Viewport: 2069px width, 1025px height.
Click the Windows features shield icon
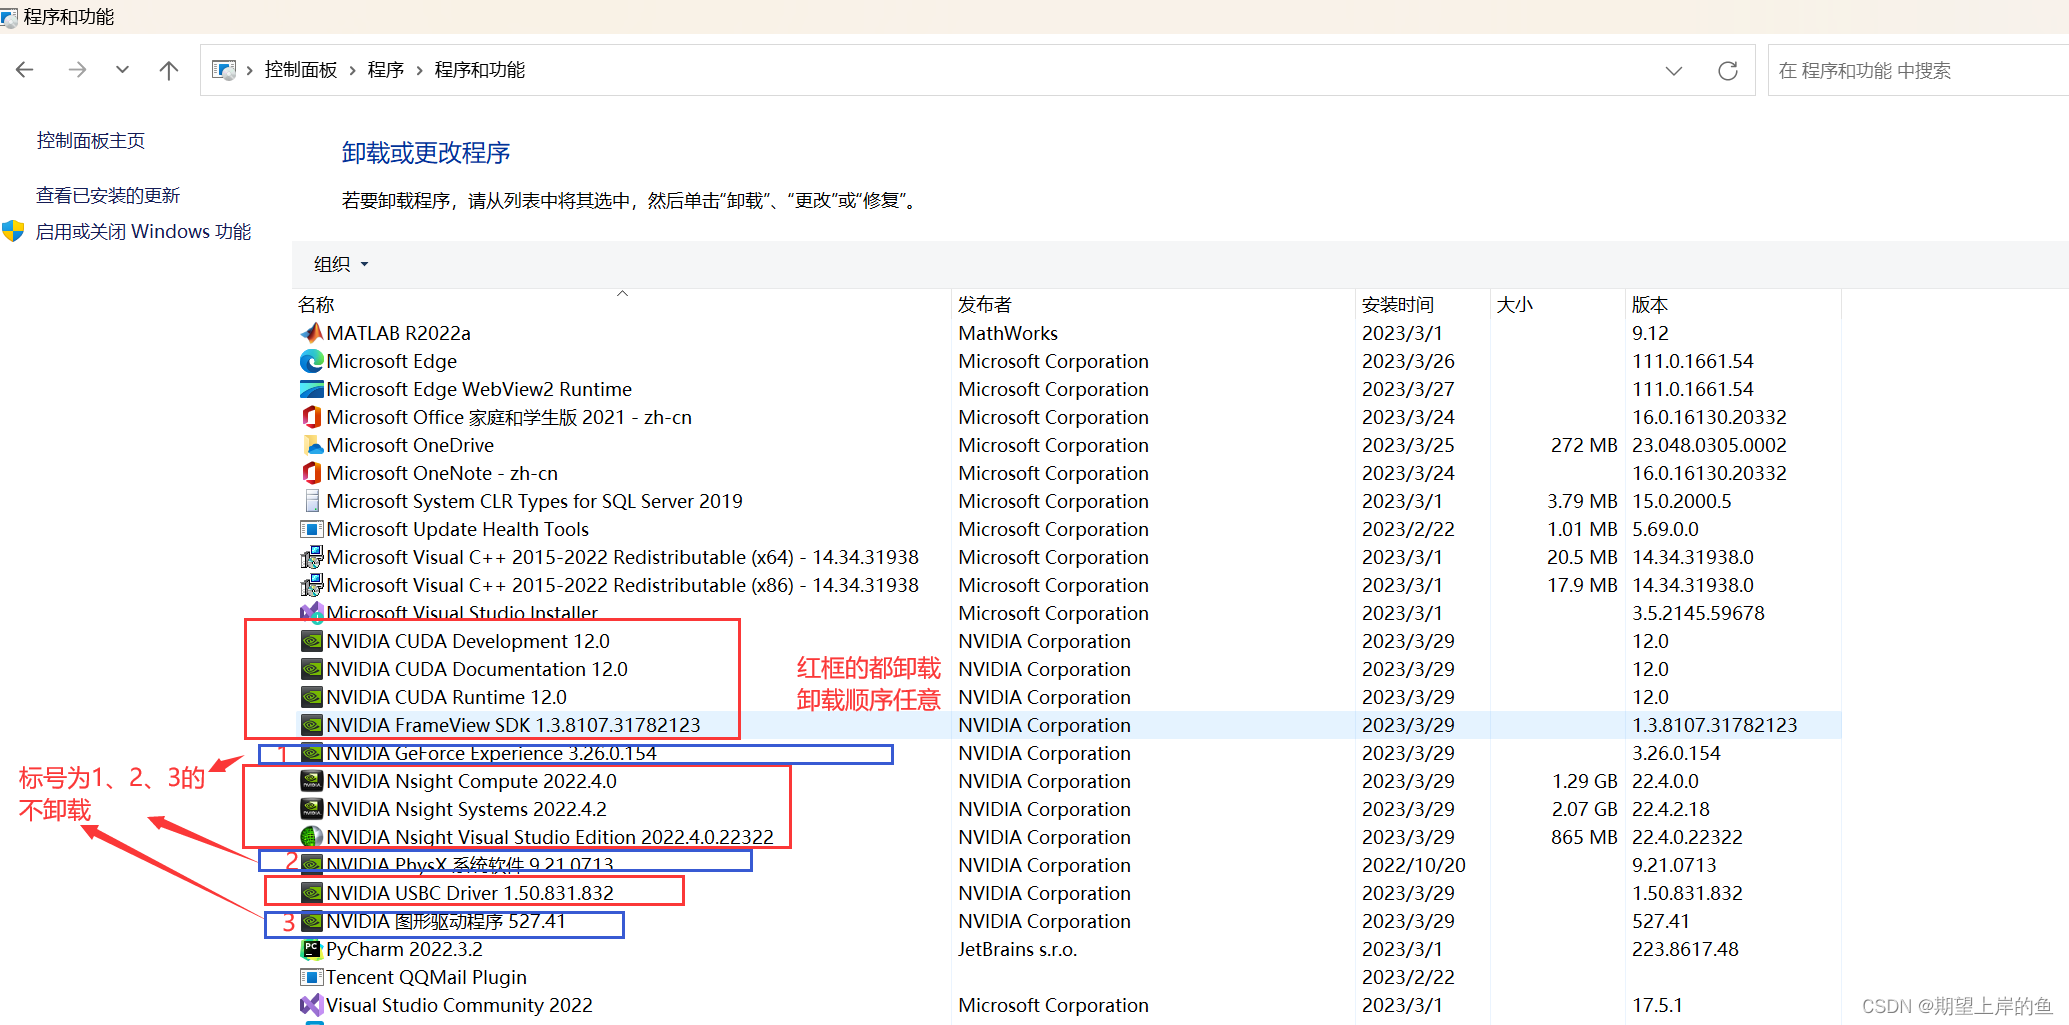[x=13, y=231]
